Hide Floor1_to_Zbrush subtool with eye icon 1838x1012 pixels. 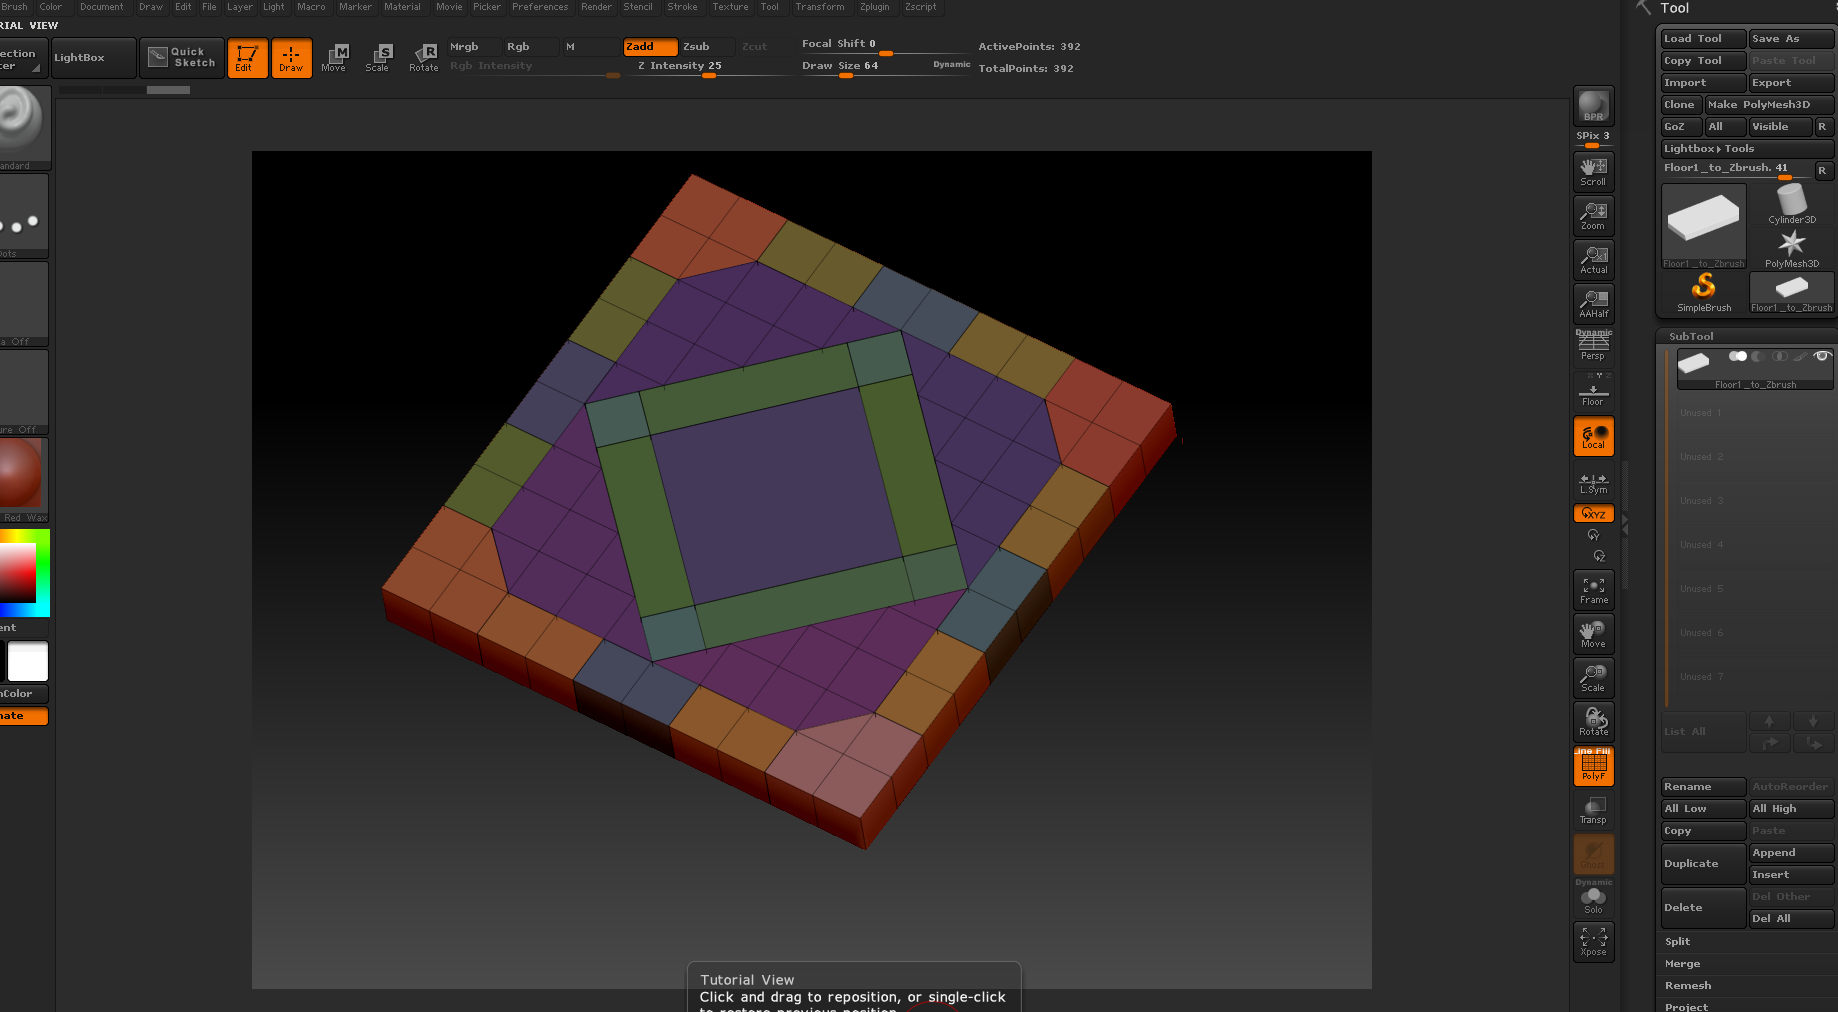[x=1822, y=356]
